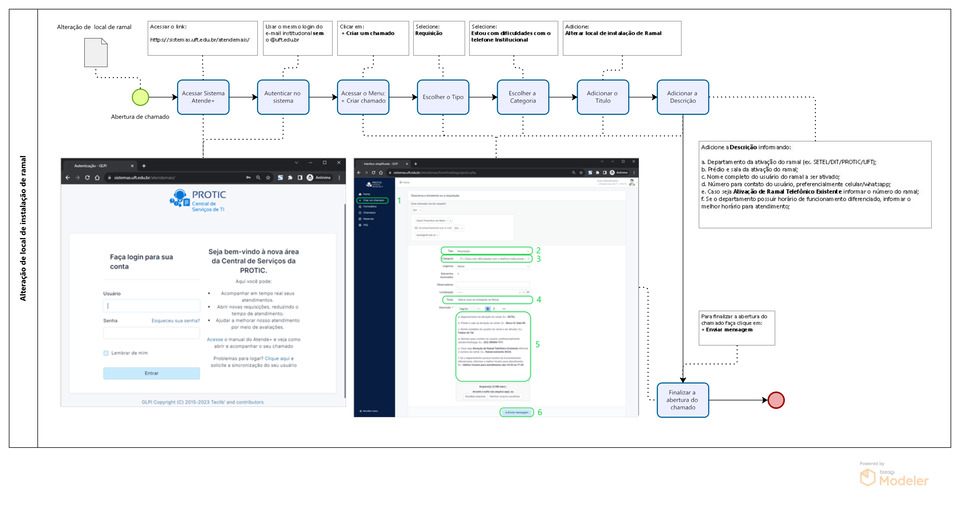Click the green start event circle

tap(140, 97)
